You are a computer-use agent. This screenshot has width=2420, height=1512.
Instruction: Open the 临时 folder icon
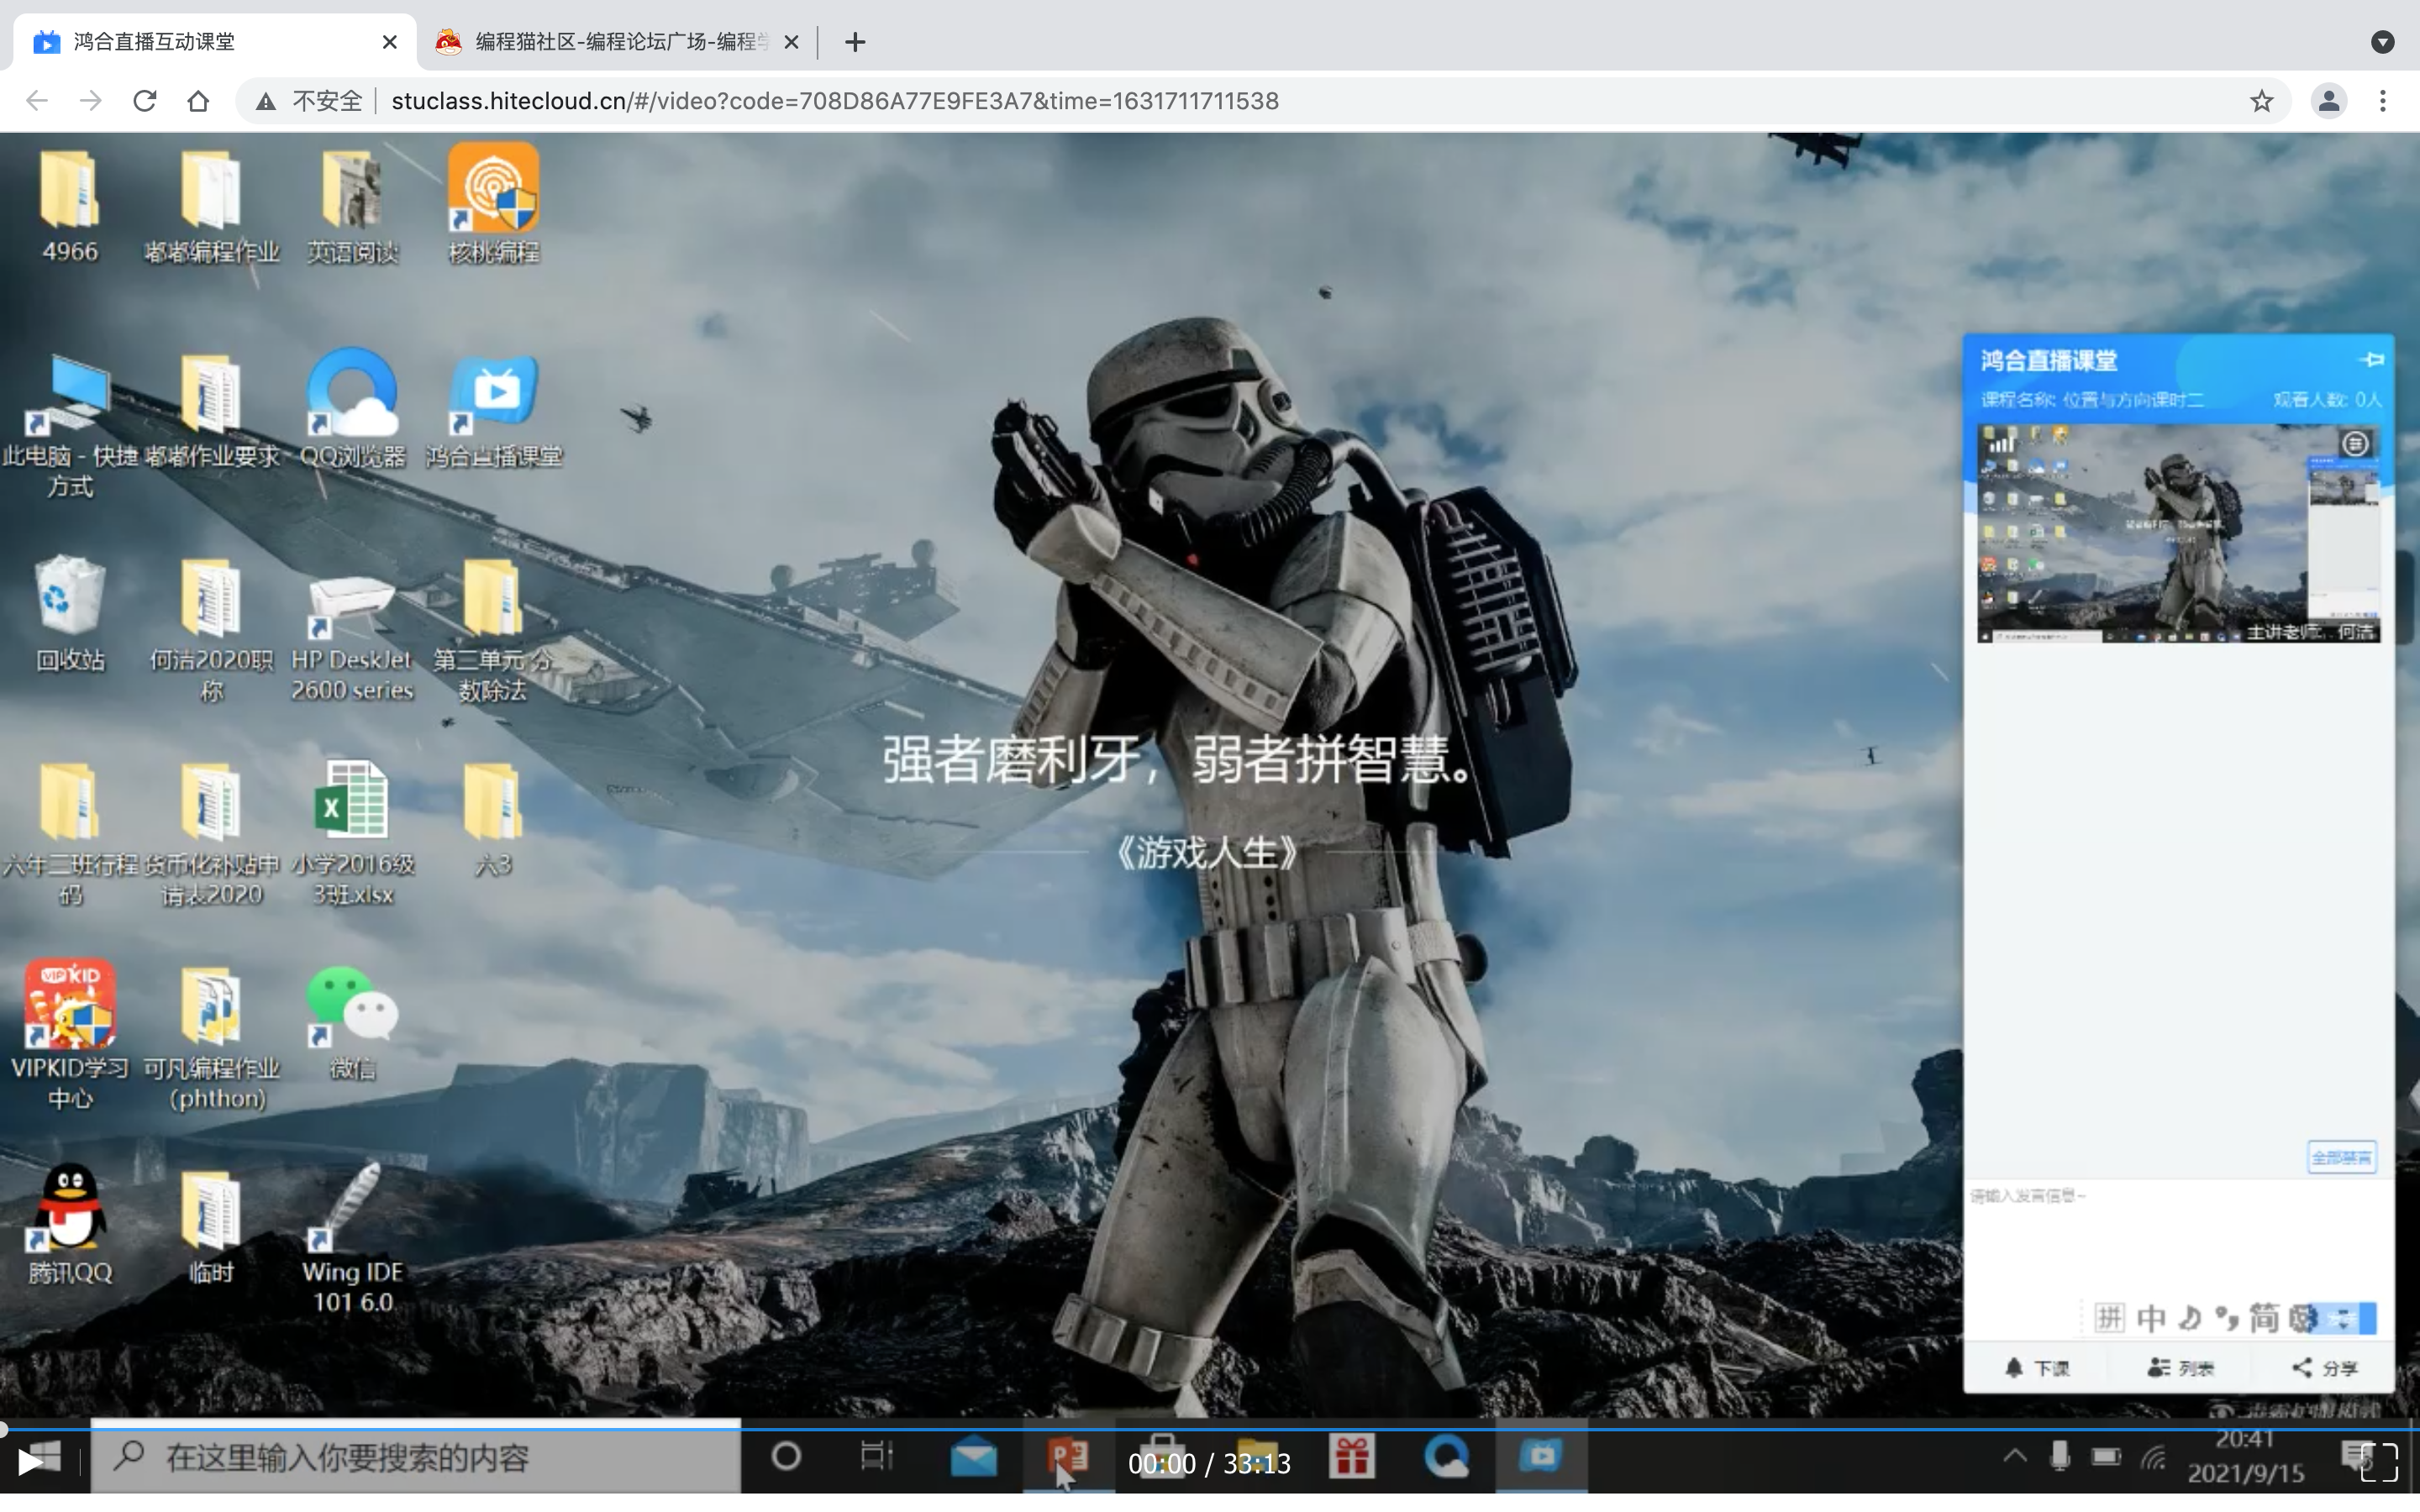(211, 1210)
